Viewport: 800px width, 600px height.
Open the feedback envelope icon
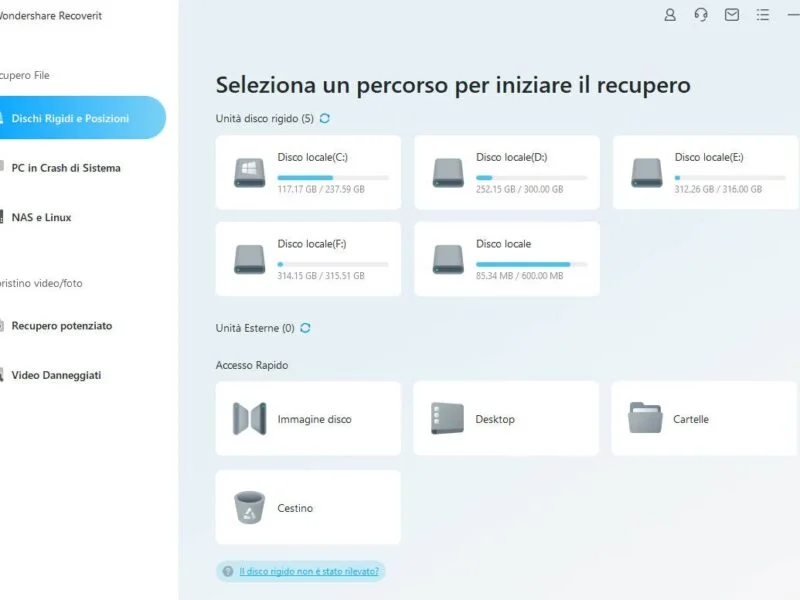[x=733, y=15]
